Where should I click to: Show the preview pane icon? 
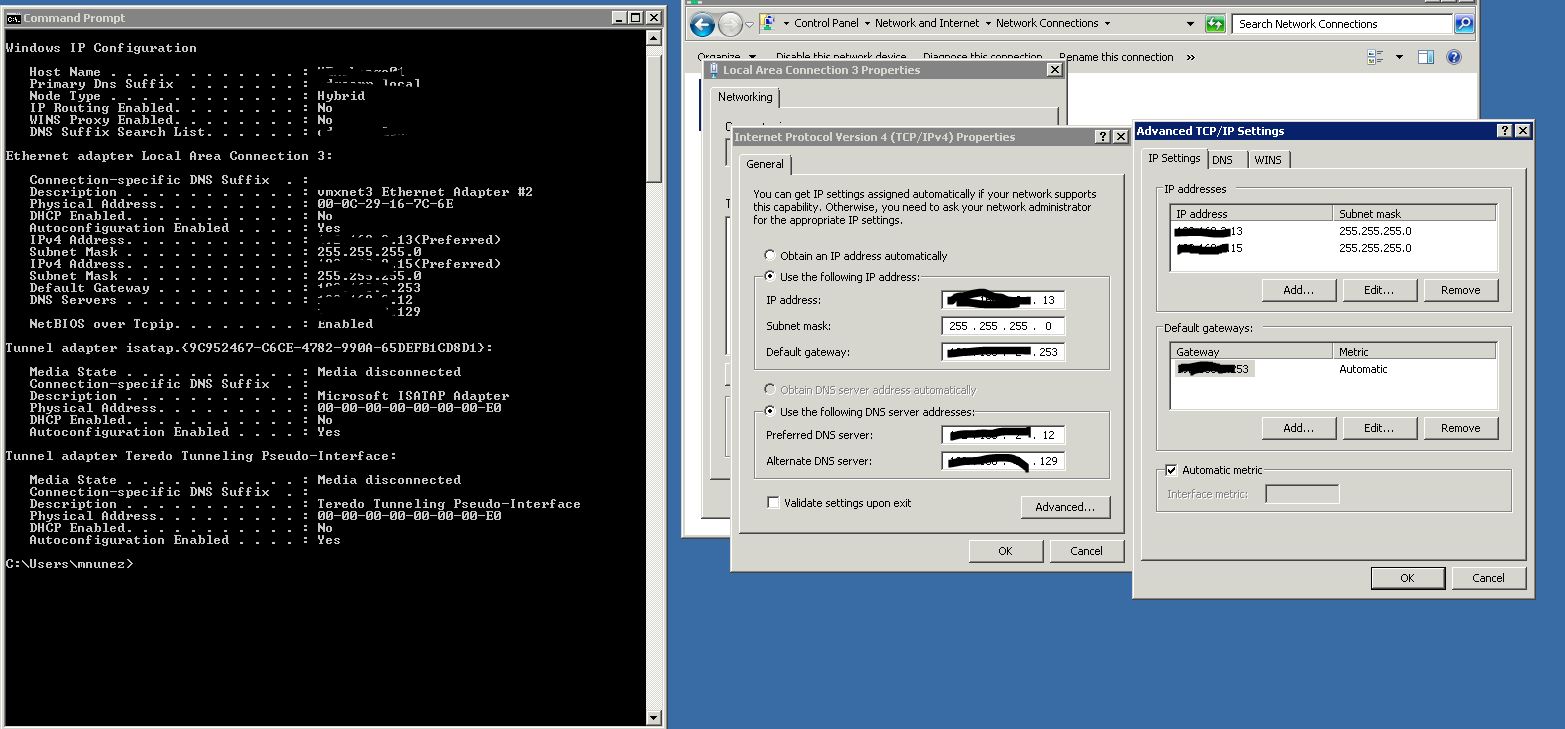[x=1427, y=58]
